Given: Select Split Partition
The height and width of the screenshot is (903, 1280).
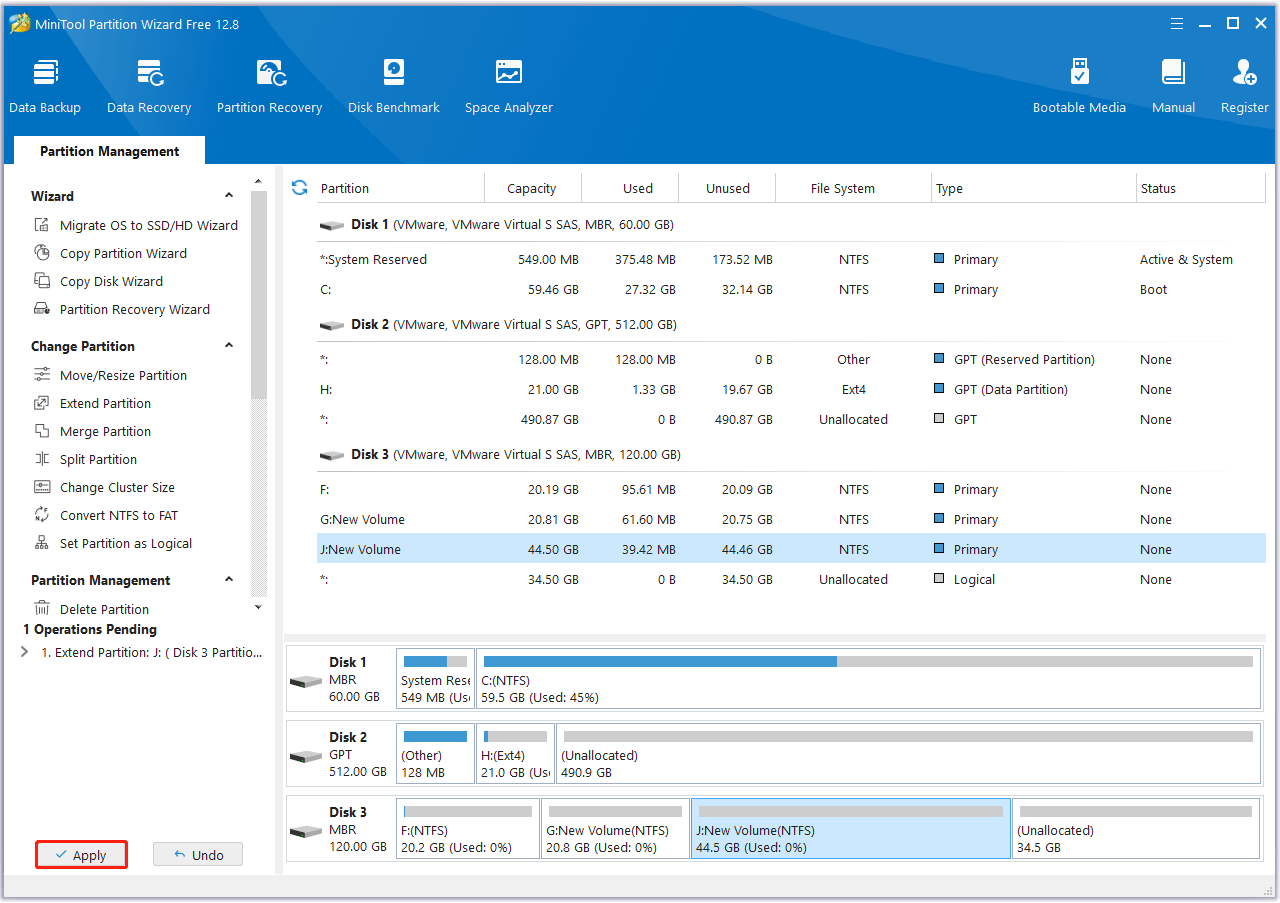Looking at the screenshot, I should (x=86, y=459).
